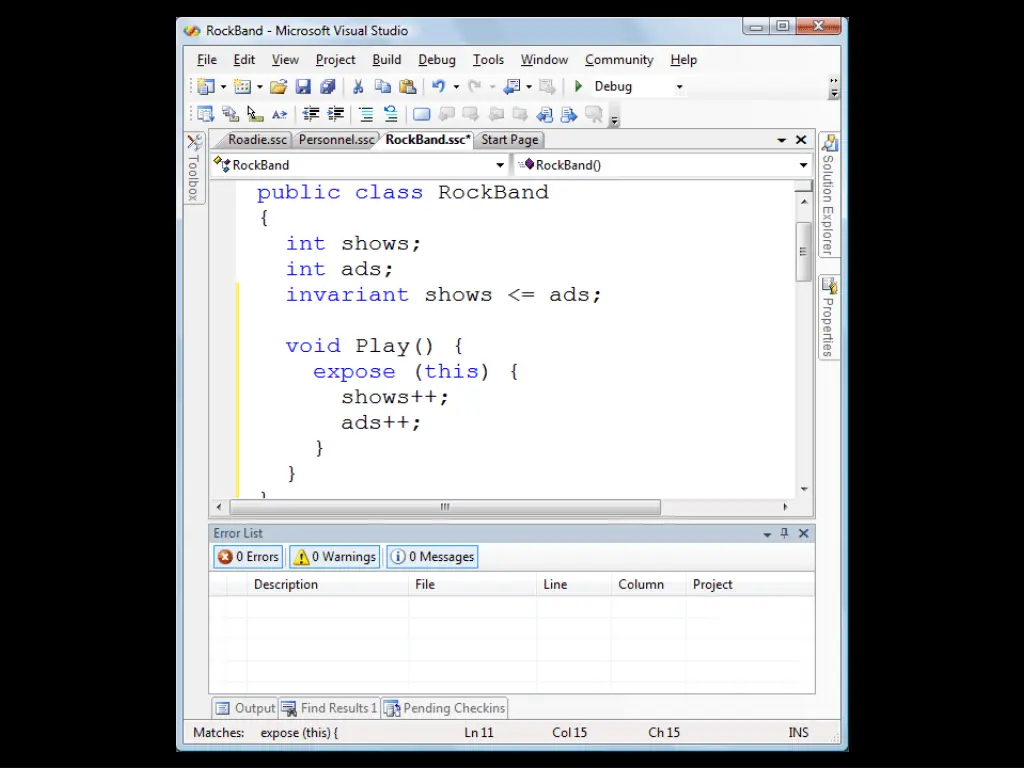Save file with the floppy disk icon

[303, 86]
